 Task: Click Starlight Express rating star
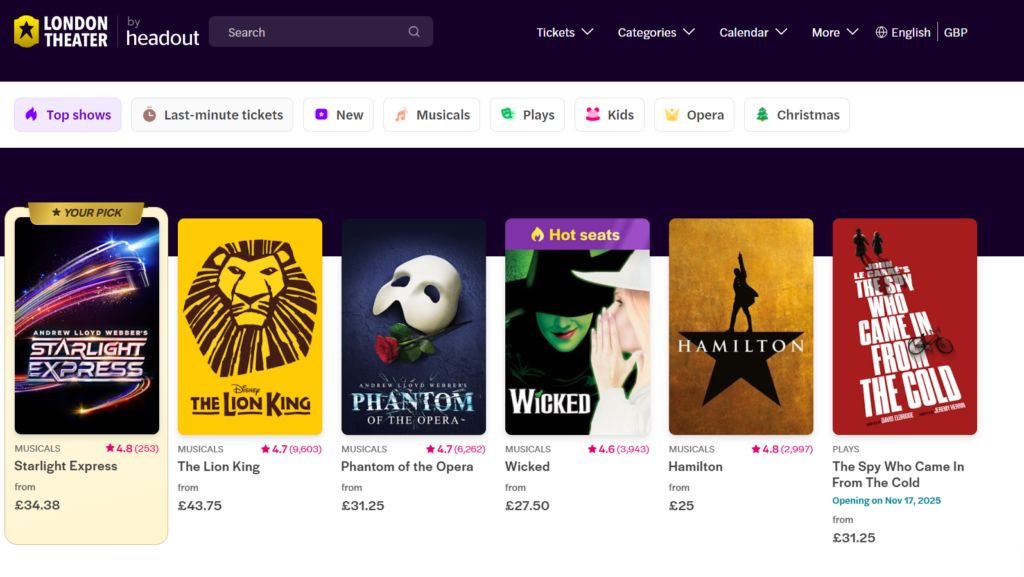110,448
